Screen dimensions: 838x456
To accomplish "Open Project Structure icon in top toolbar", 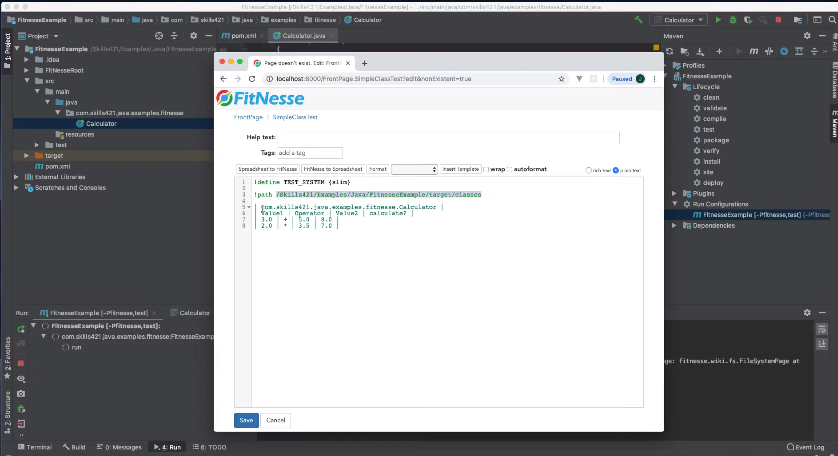I will click(x=798, y=20).
